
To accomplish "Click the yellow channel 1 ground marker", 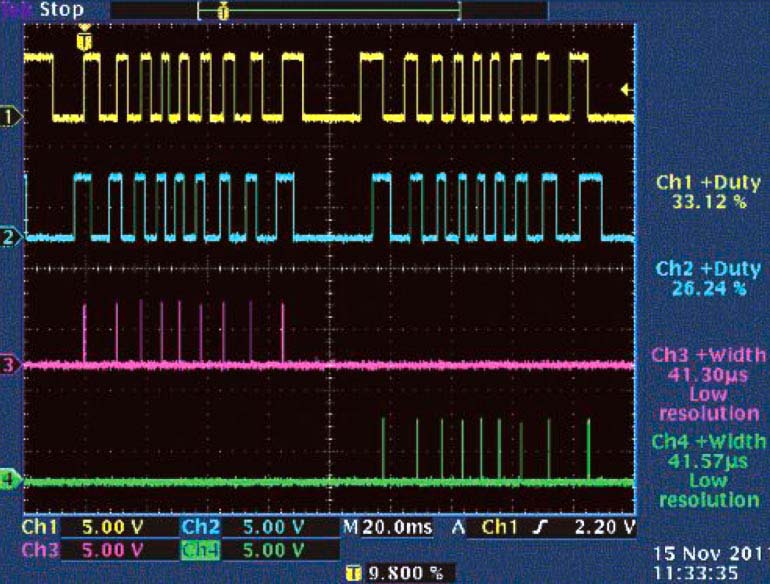I will (x=12, y=118).
